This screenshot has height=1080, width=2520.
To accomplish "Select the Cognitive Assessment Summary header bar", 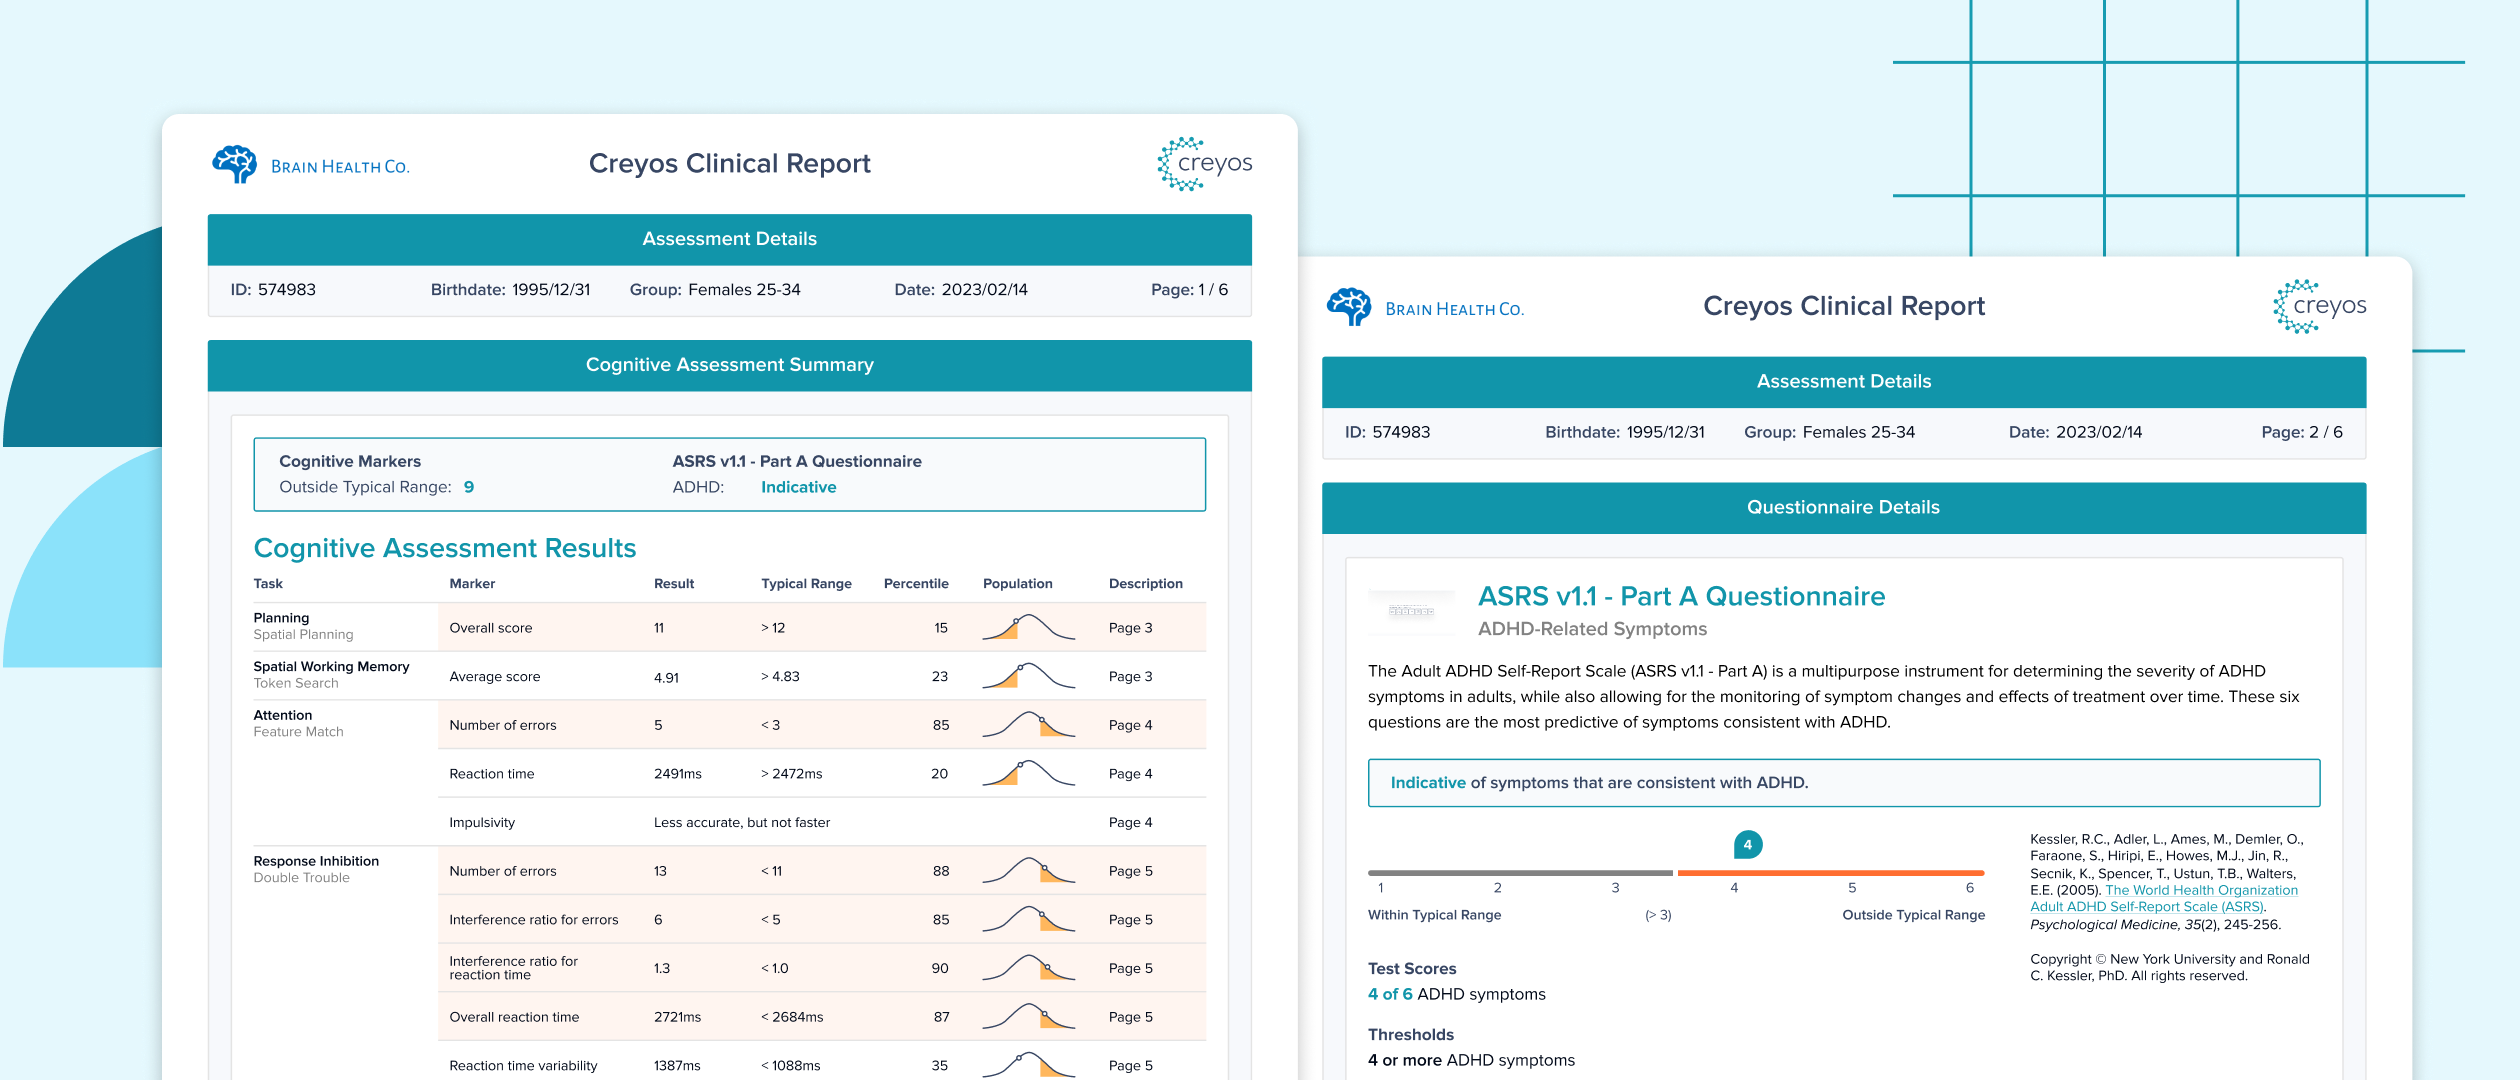I will pos(729,365).
